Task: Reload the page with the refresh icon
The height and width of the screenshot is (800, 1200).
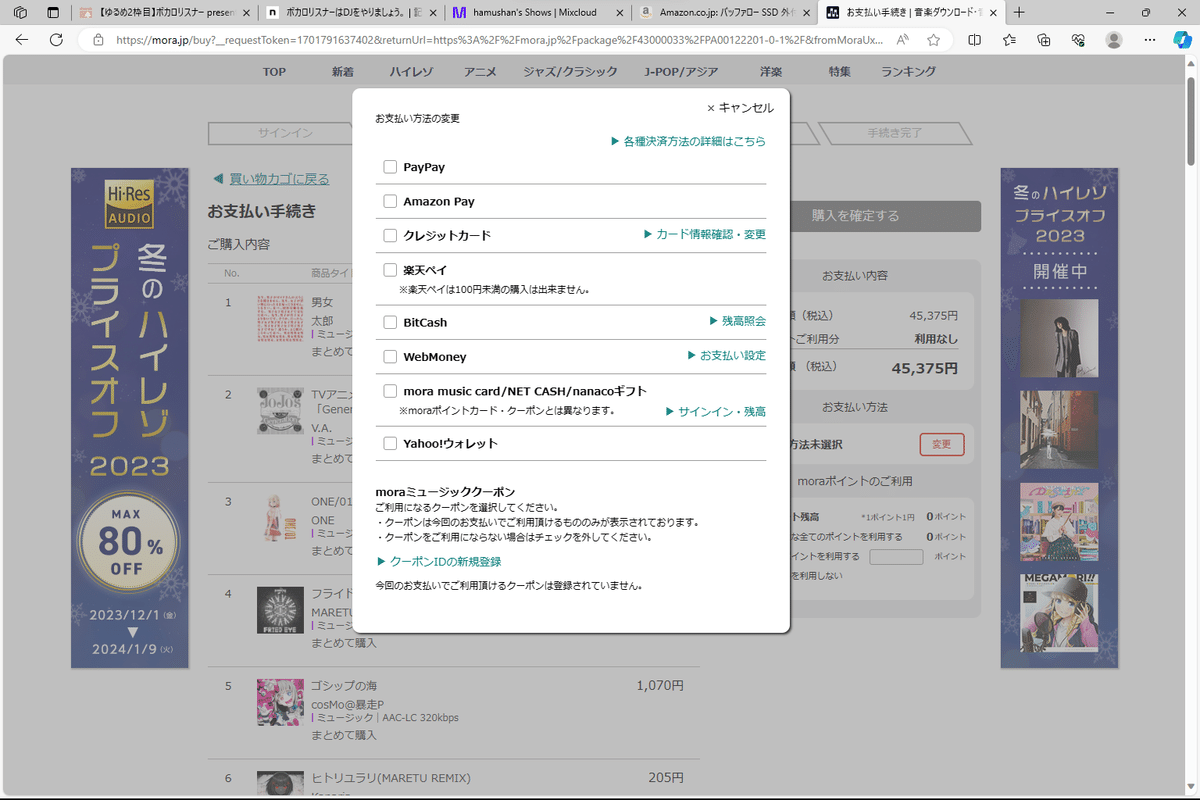Action: 57,40
